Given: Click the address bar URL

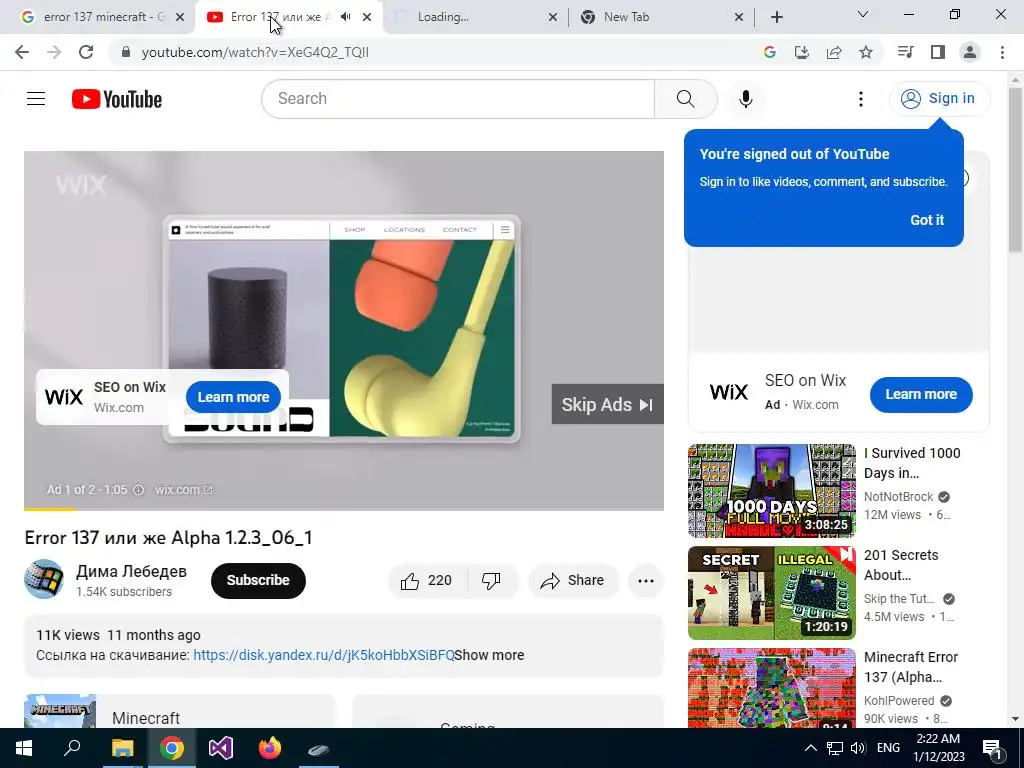Looking at the screenshot, I should pyautogui.click(x=255, y=52).
